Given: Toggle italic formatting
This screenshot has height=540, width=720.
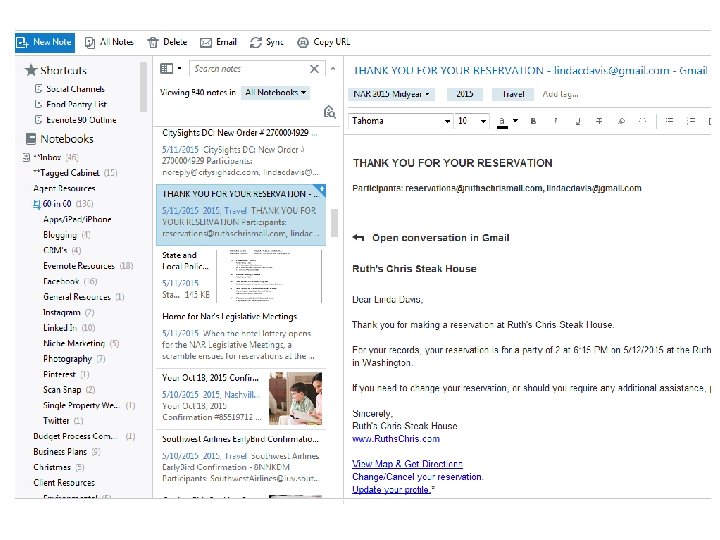Looking at the screenshot, I should coord(556,121).
